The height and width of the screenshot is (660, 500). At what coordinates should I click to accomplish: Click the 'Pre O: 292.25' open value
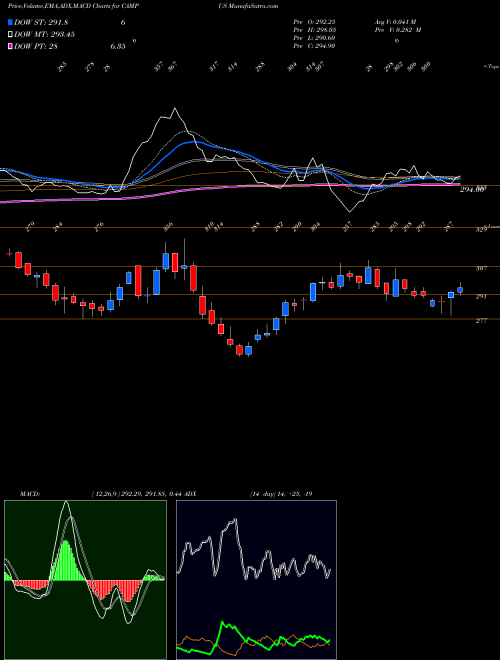(x=314, y=22)
